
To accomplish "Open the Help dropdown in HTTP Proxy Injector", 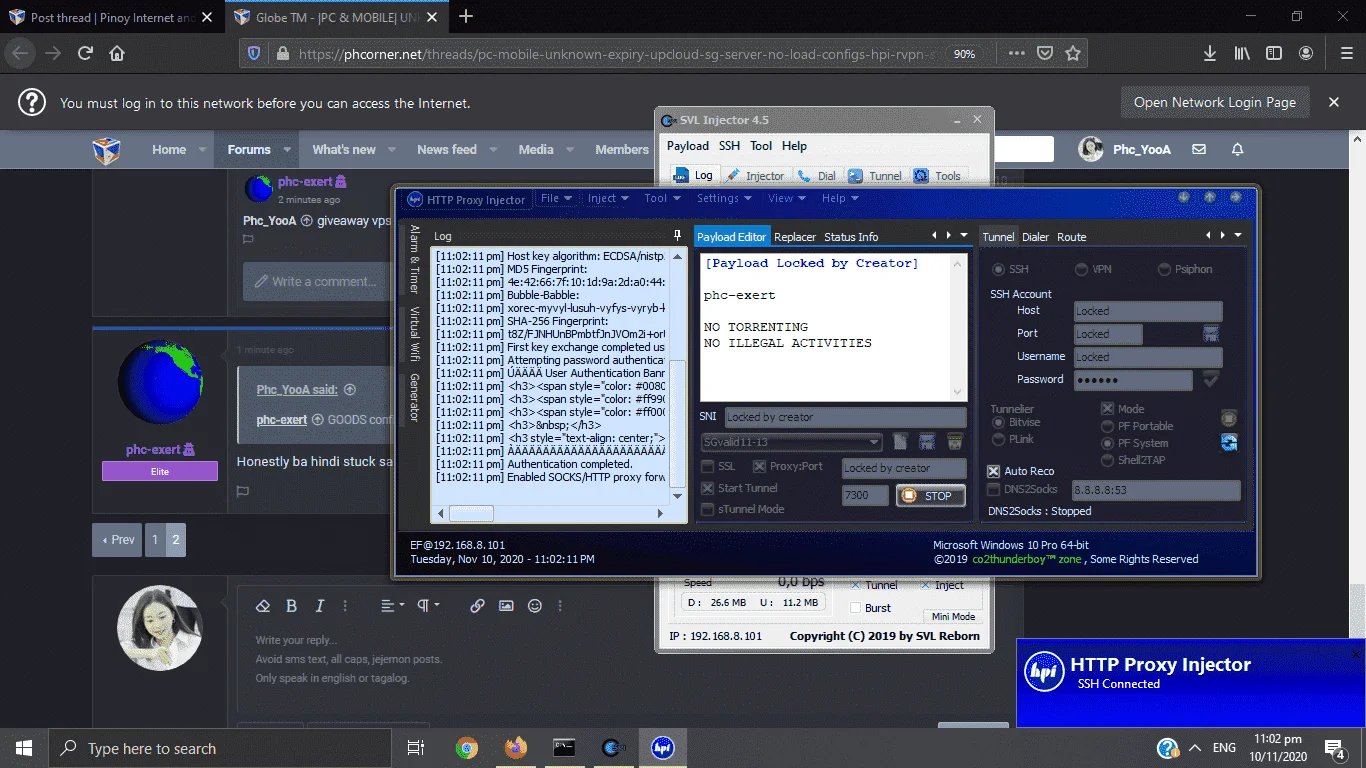I will tap(840, 198).
